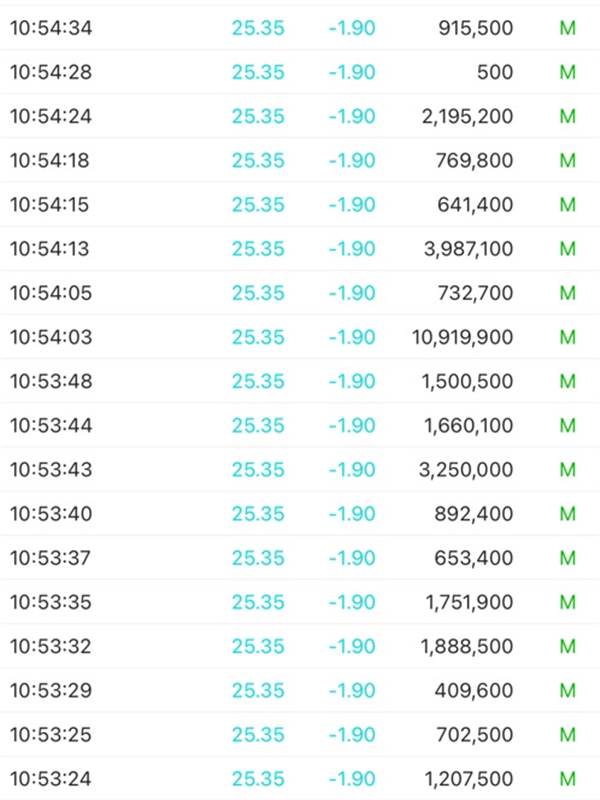Click the M marker on 10:54:15 row
This screenshot has height=800, width=600.
coord(567,205)
